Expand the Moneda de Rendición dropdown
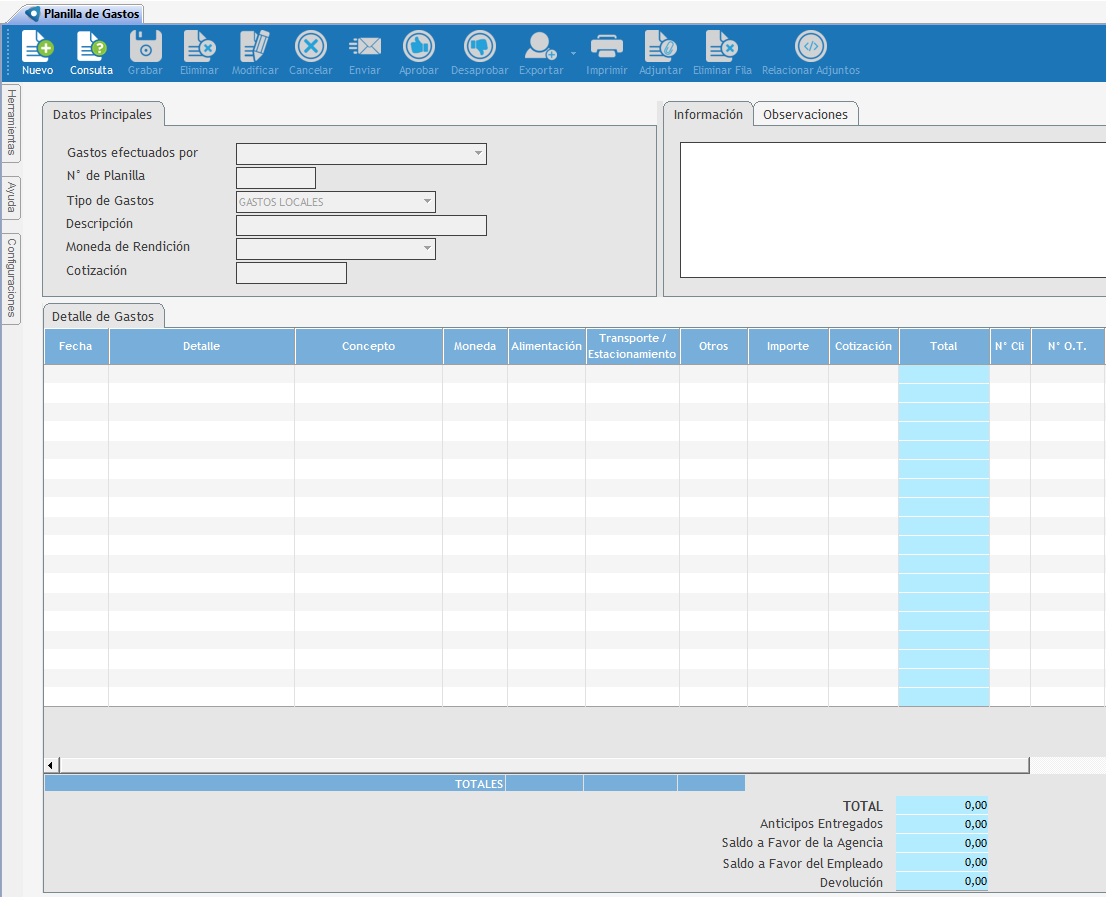 pos(428,248)
